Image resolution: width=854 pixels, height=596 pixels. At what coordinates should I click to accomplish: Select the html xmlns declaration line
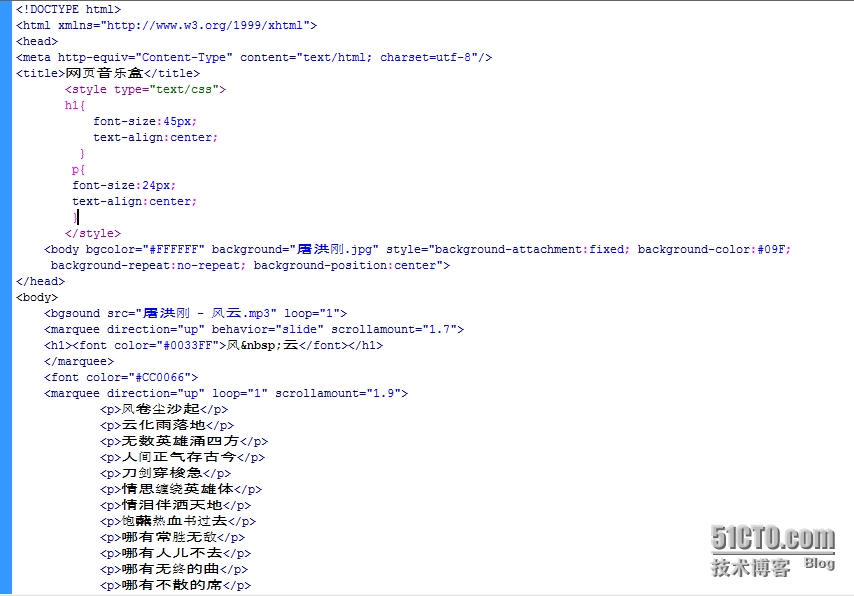pos(166,25)
